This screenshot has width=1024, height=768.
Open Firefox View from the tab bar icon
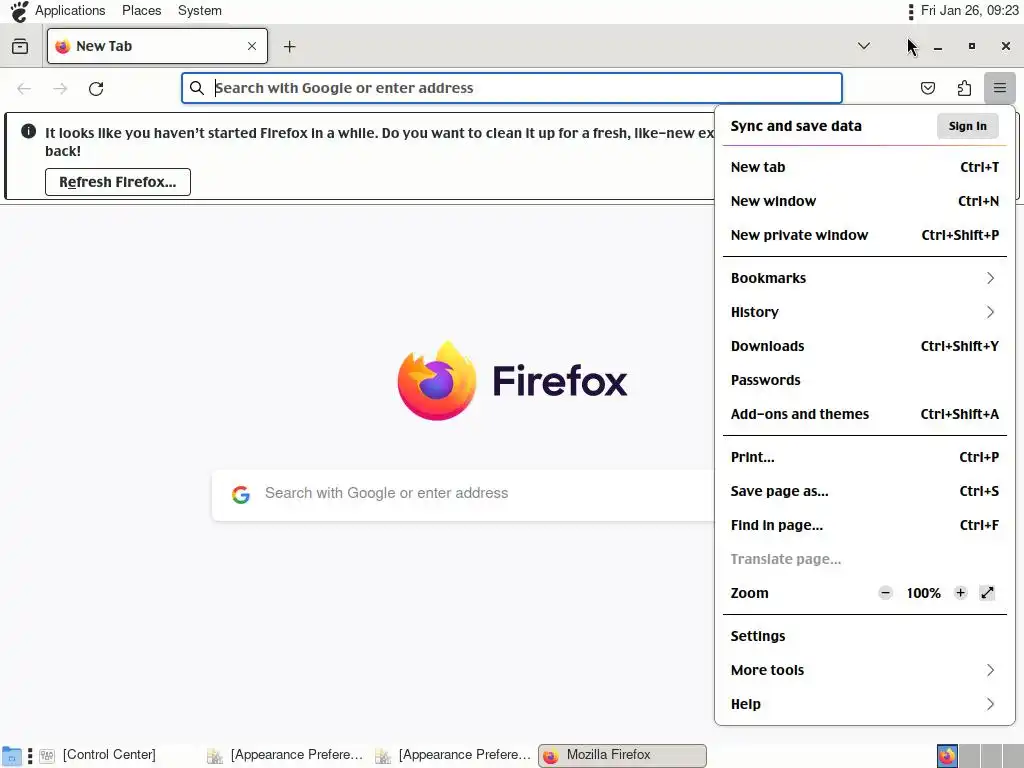20,46
